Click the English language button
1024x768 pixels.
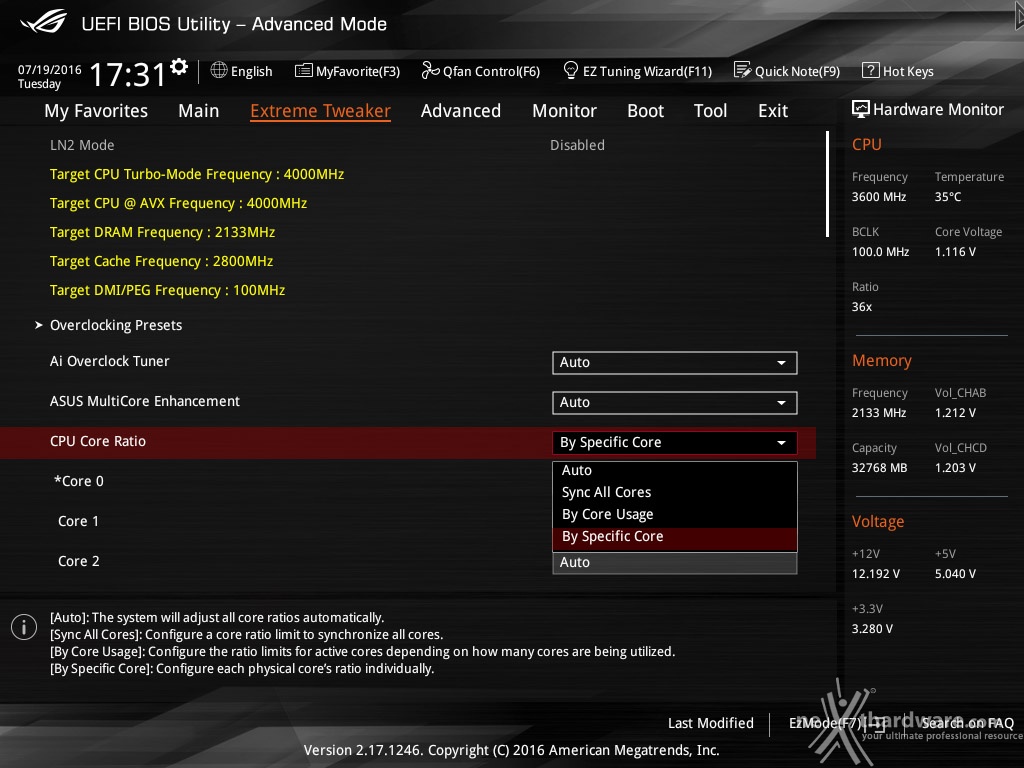(242, 71)
